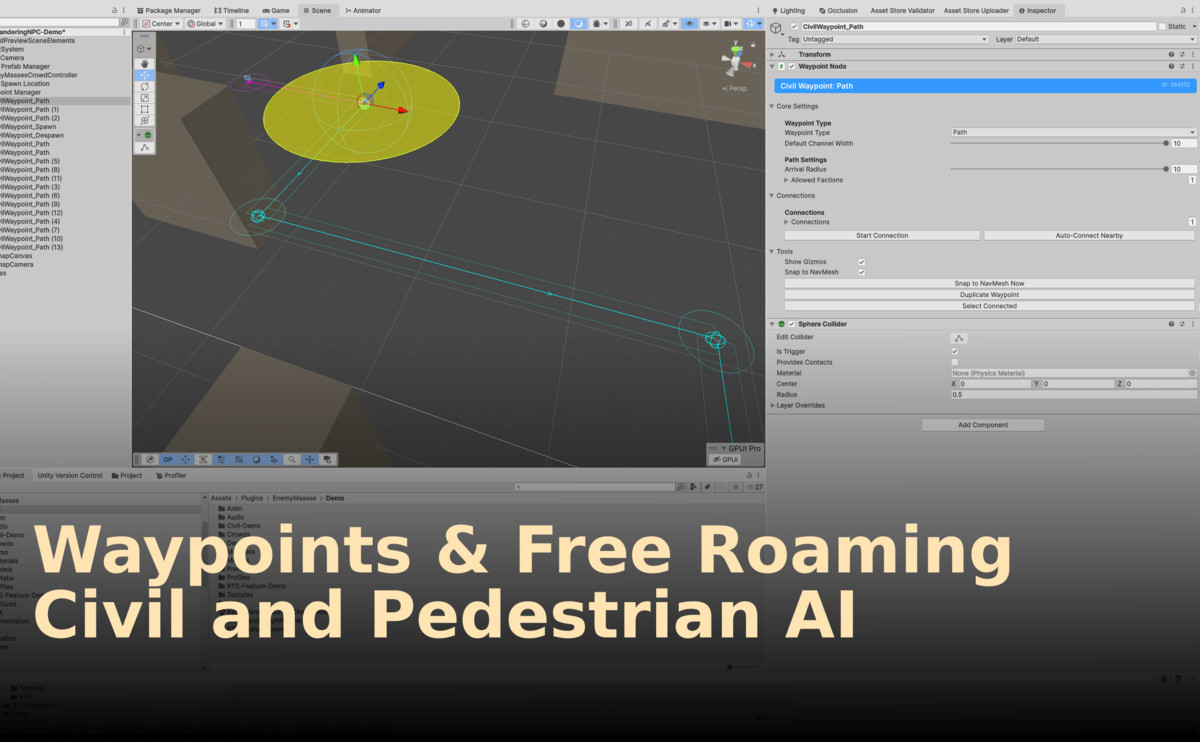Click the Project panel search field

pyautogui.click(x=595, y=487)
